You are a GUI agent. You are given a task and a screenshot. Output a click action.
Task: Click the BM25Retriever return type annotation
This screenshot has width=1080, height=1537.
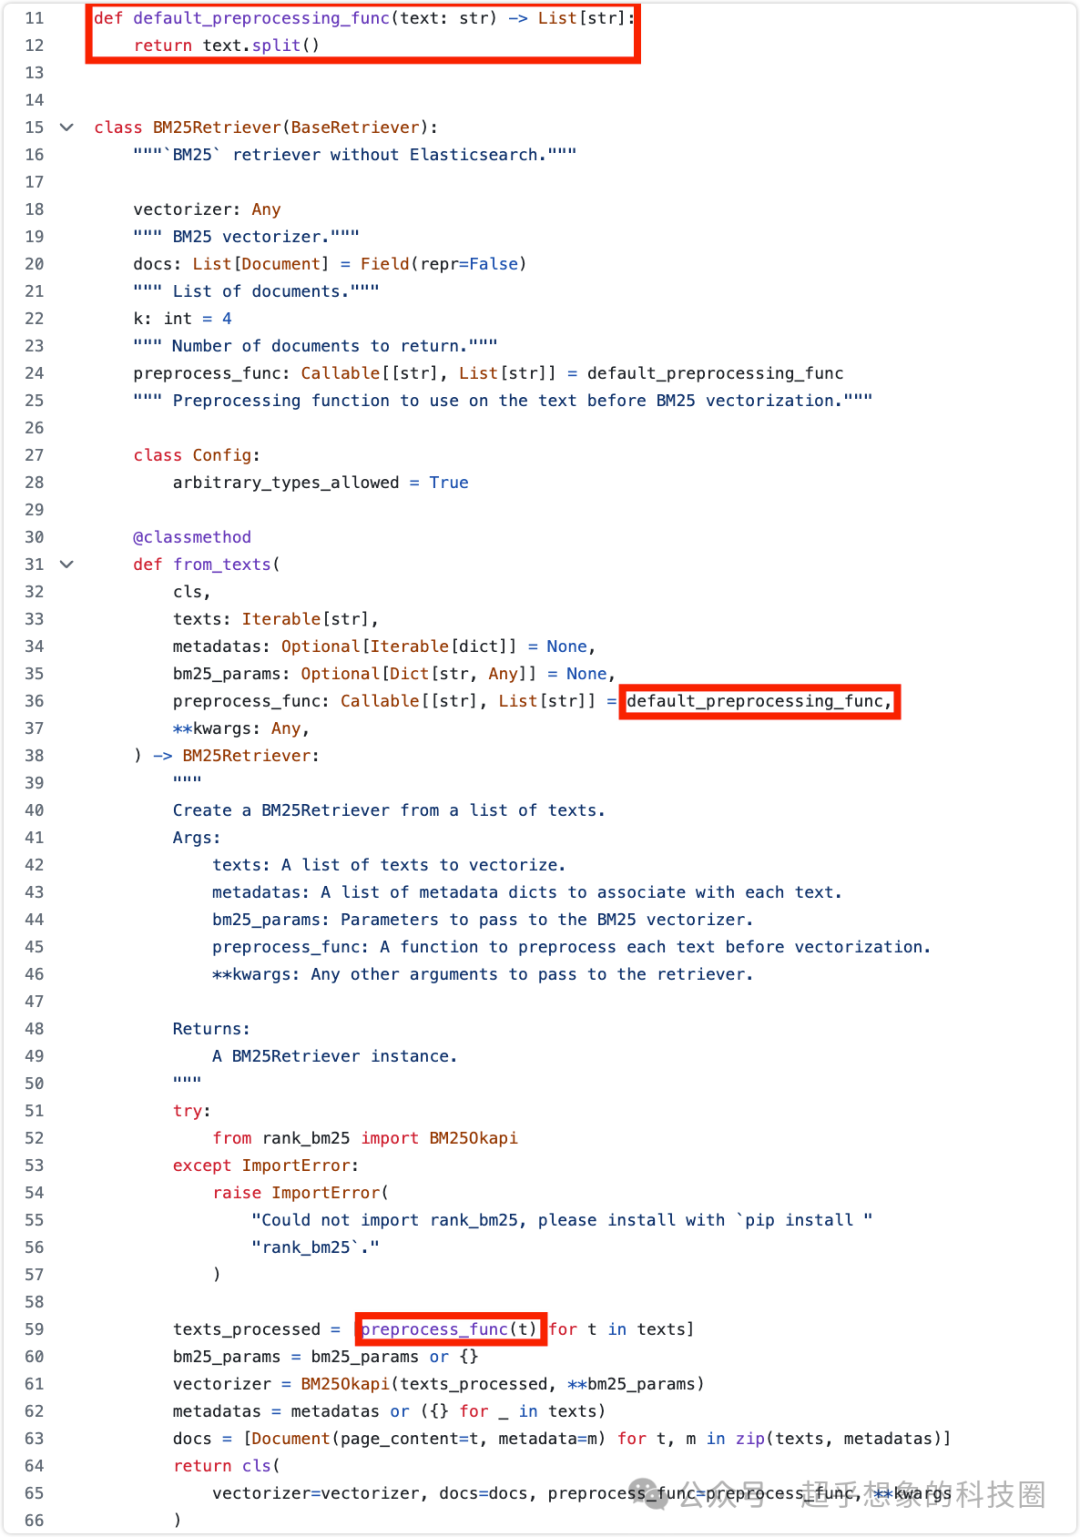[x=248, y=756]
